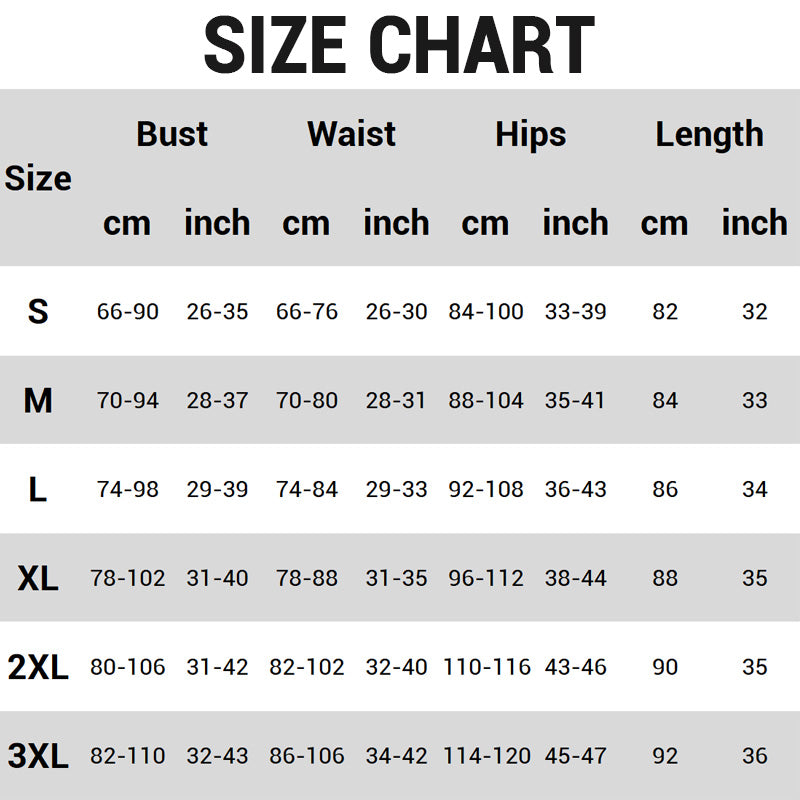Select the XL size row label
This screenshot has width=800, height=800.
coord(38,578)
